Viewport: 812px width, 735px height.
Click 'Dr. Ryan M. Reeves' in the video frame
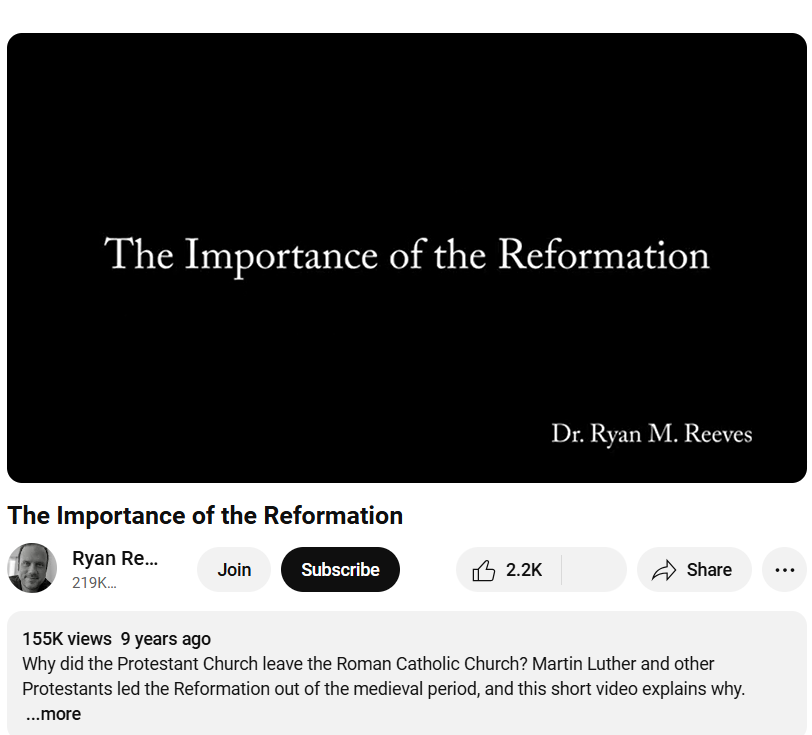651,434
